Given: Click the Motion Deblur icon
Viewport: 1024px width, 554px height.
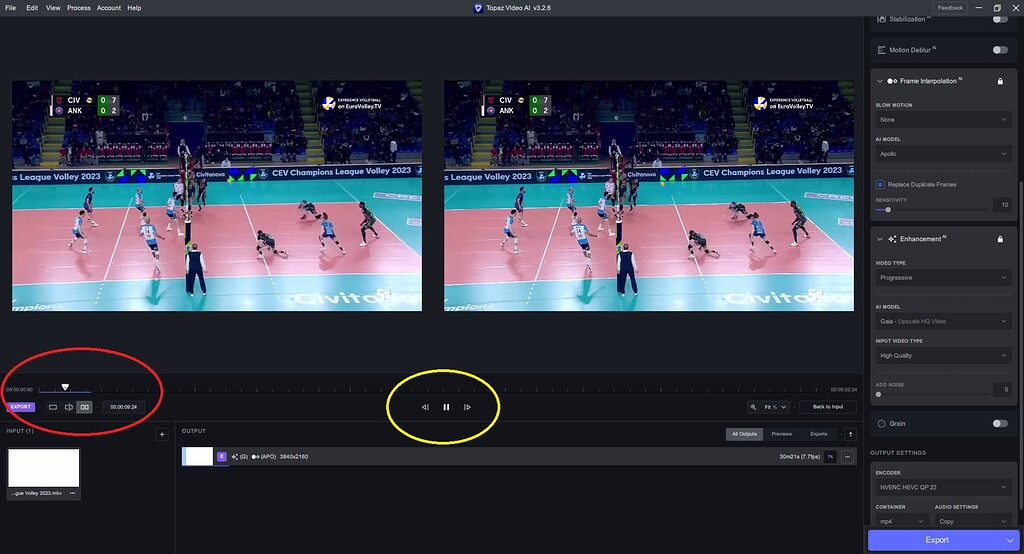Looking at the screenshot, I should [881, 50].
